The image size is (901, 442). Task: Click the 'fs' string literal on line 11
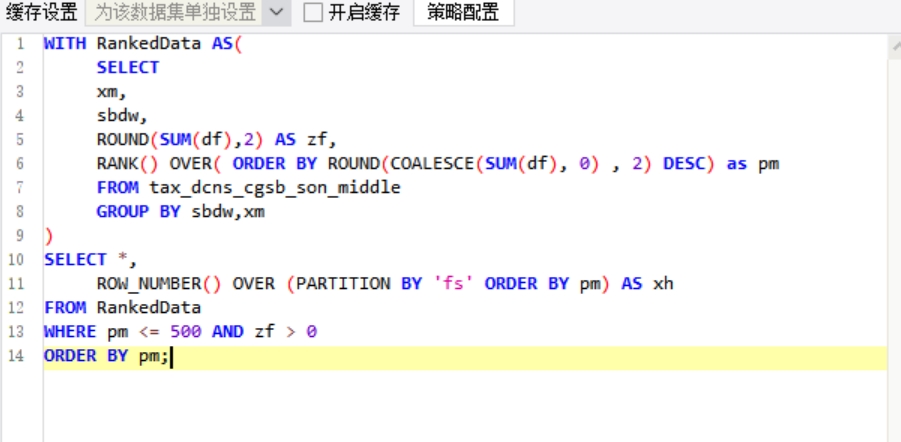point(453,284)
